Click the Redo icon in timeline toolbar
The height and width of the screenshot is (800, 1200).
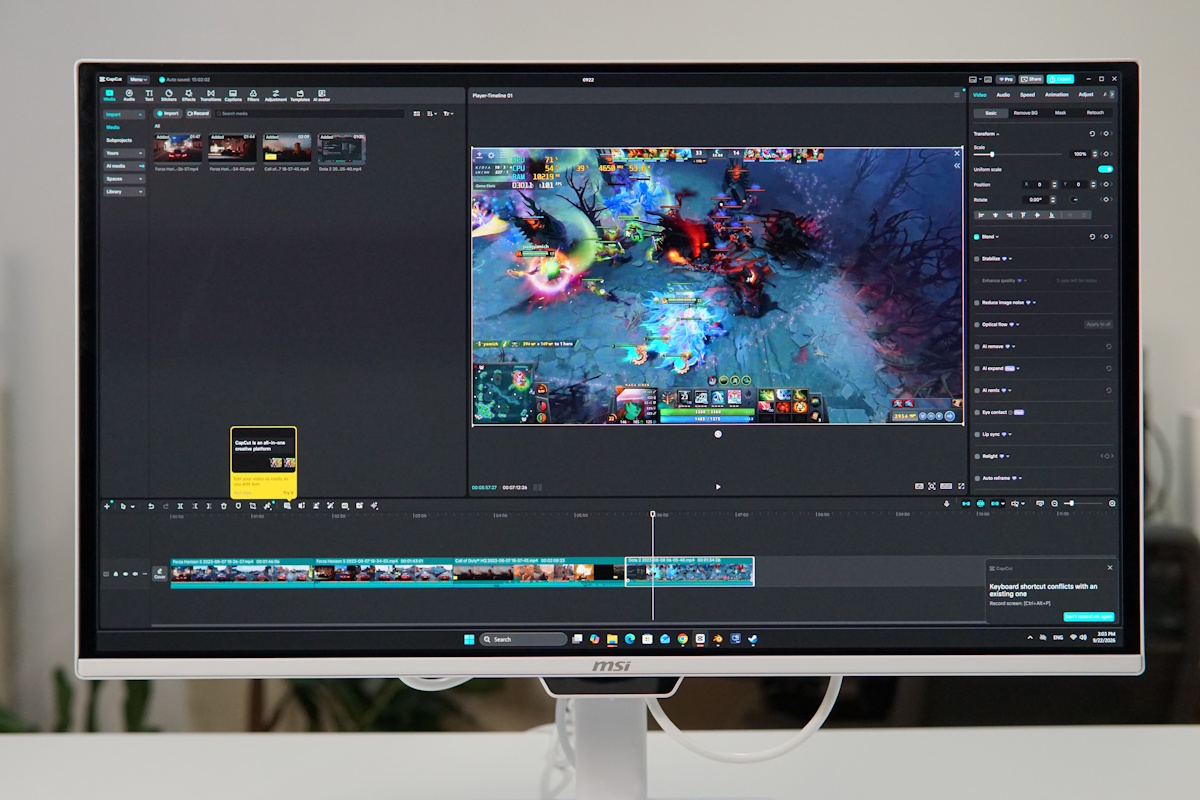166,506
